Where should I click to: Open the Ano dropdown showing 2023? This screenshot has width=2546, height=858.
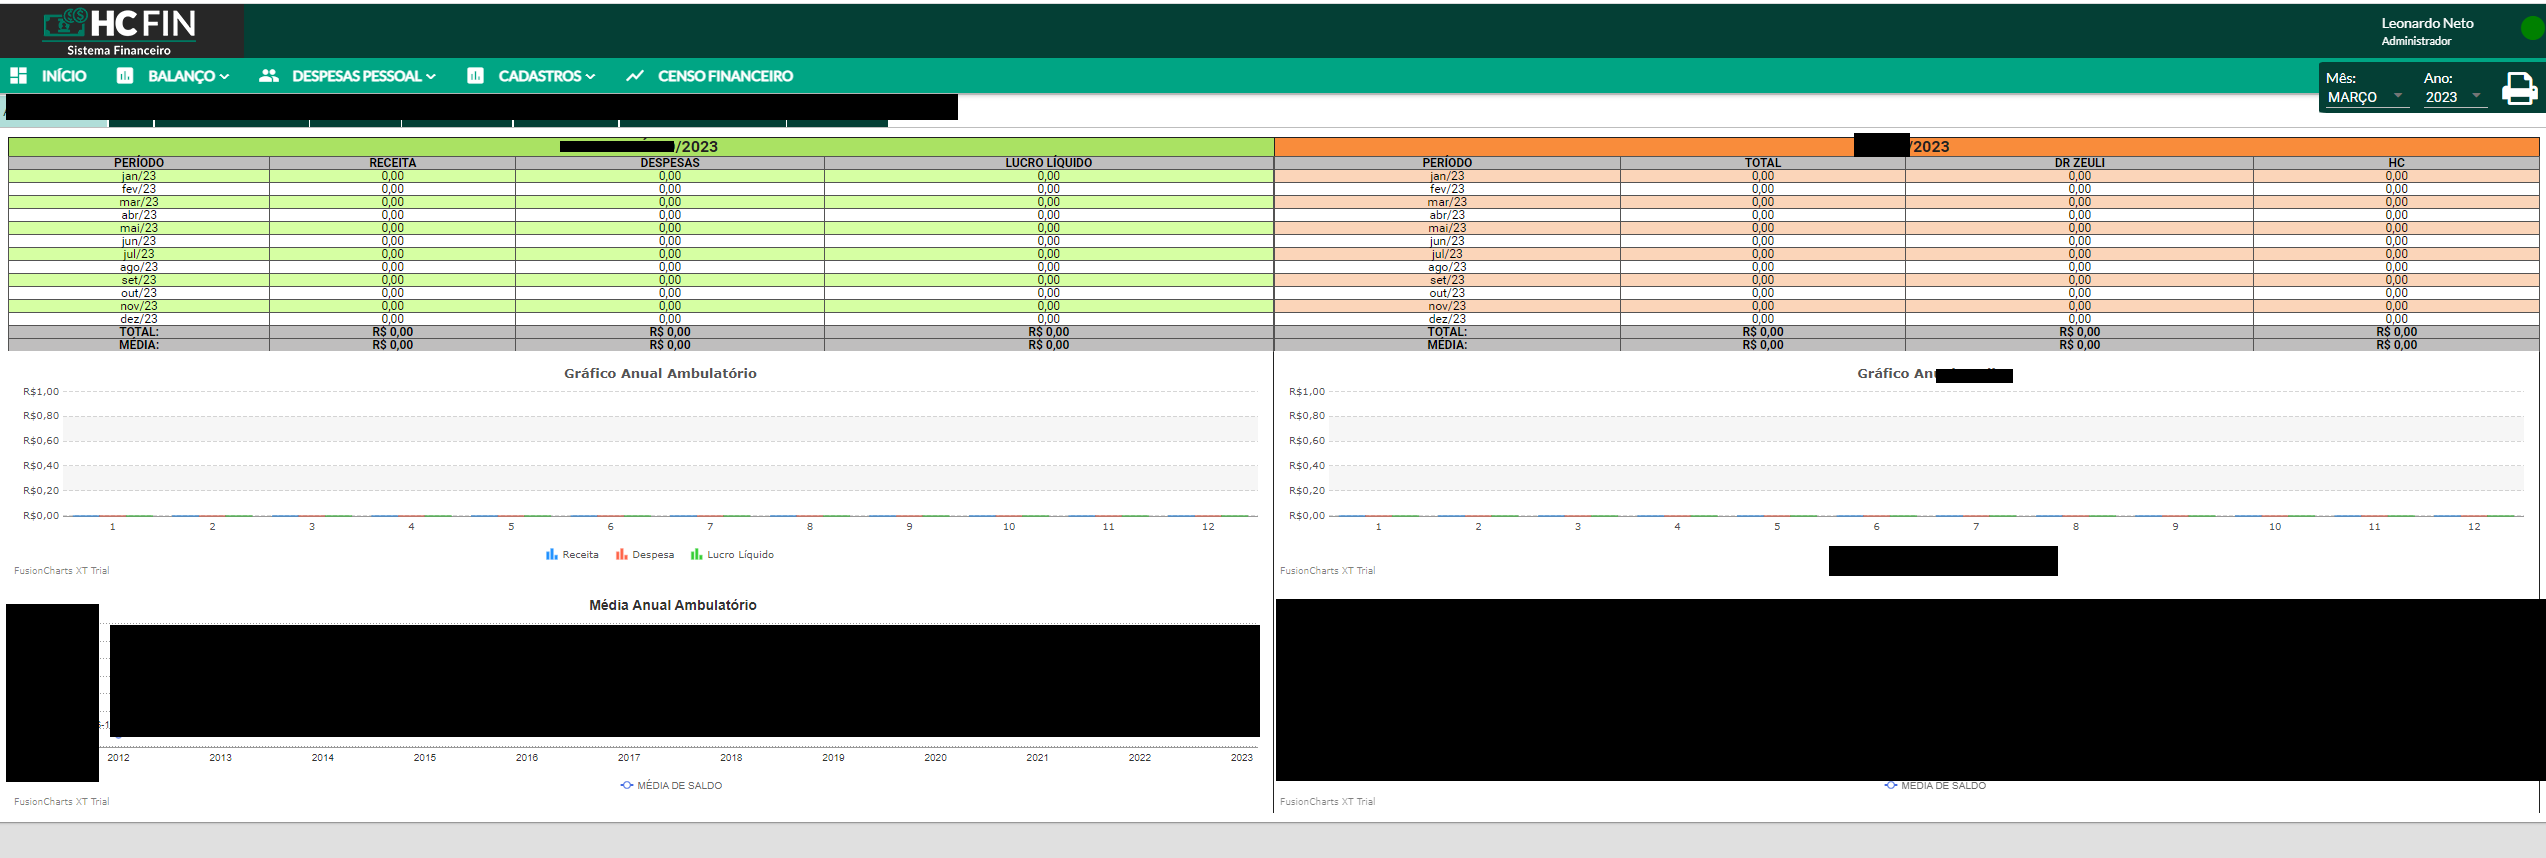[2454, 97]
